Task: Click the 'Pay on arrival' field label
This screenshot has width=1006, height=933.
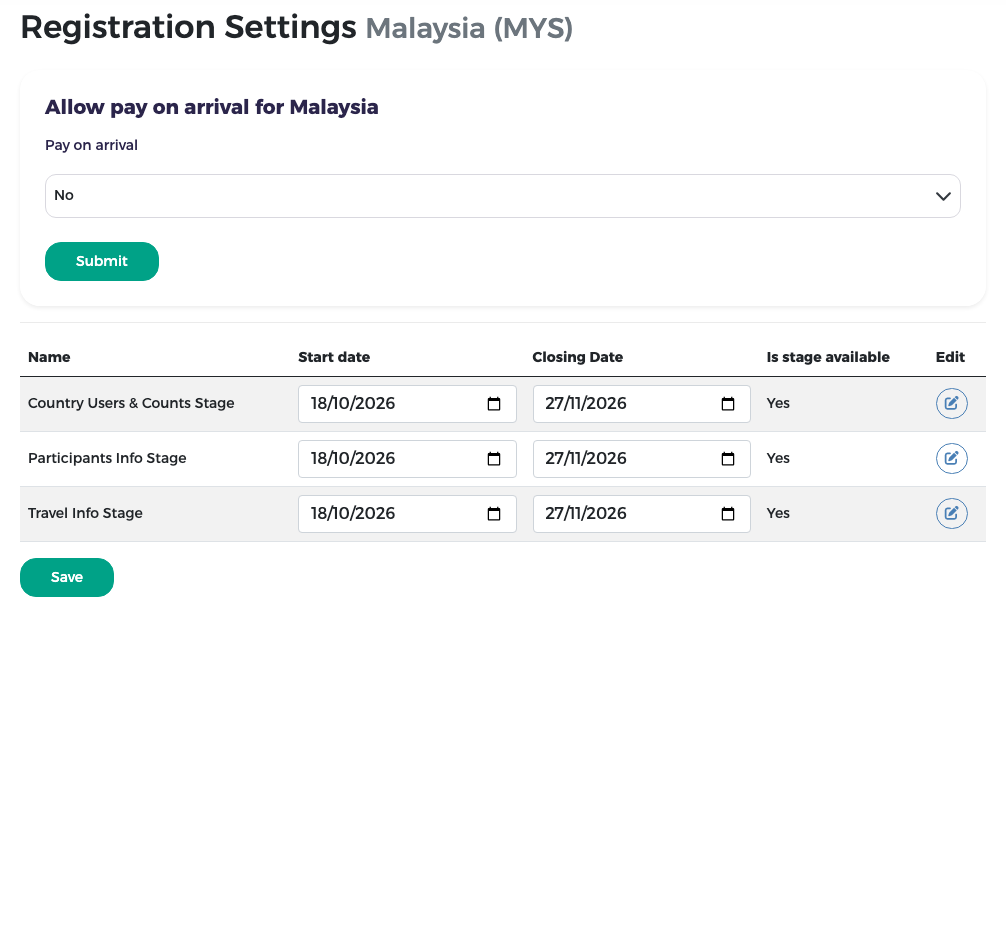Action: pos(91,145)
